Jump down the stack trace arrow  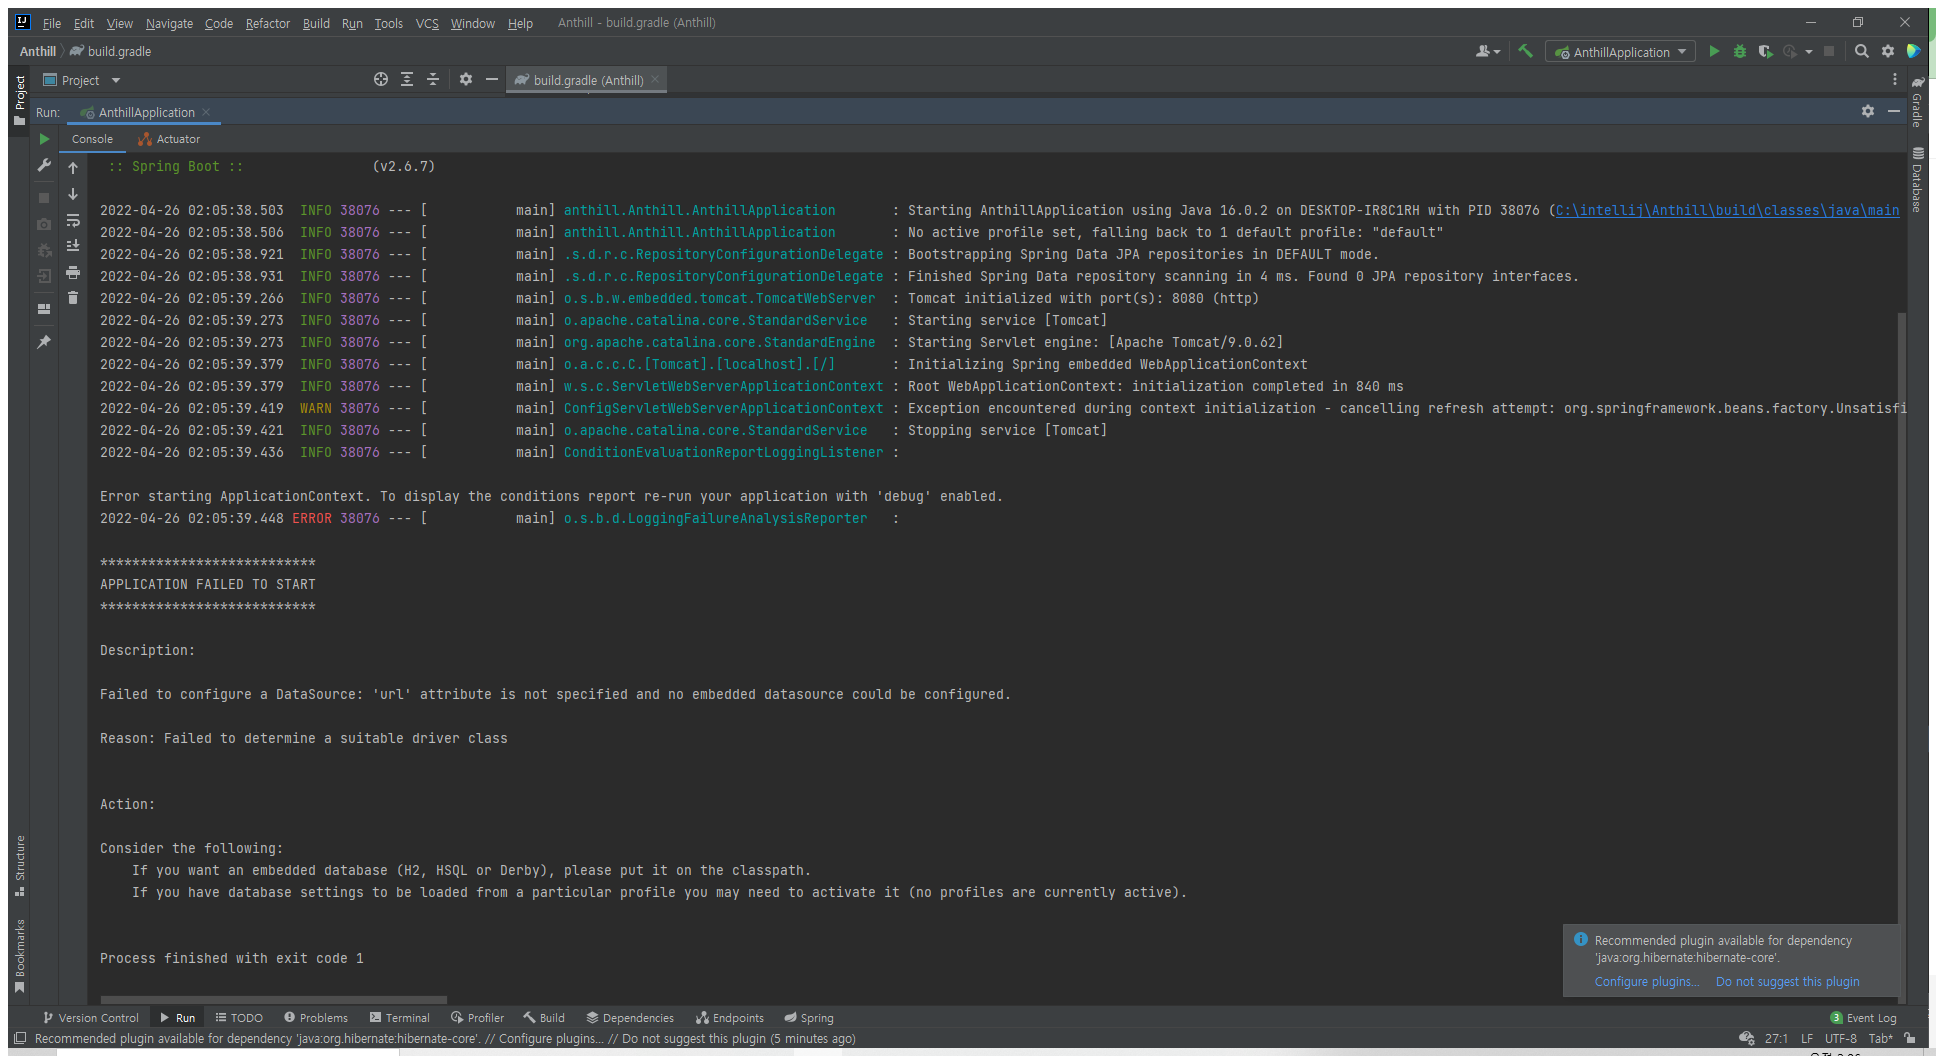pyautogui.click(x=73, y=194)
